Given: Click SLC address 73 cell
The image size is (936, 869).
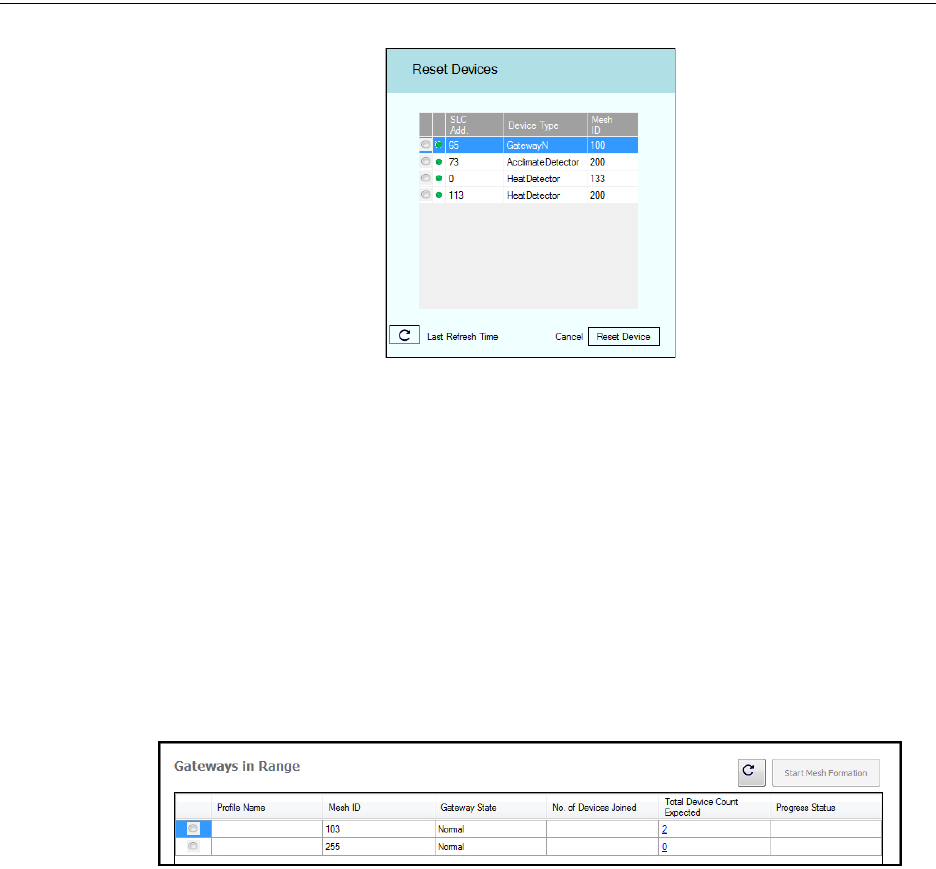Looking at the screenshot, I should tap(474, 162).
